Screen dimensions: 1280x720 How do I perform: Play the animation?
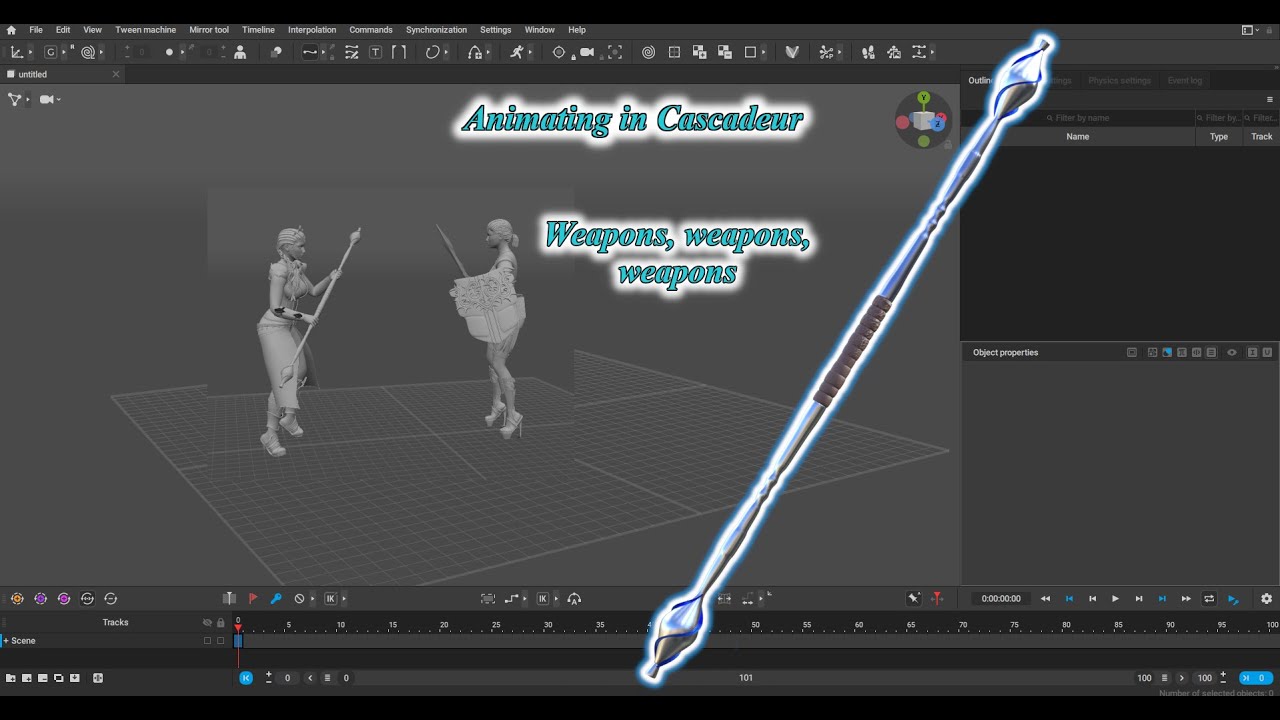[x=1115, y=599]
